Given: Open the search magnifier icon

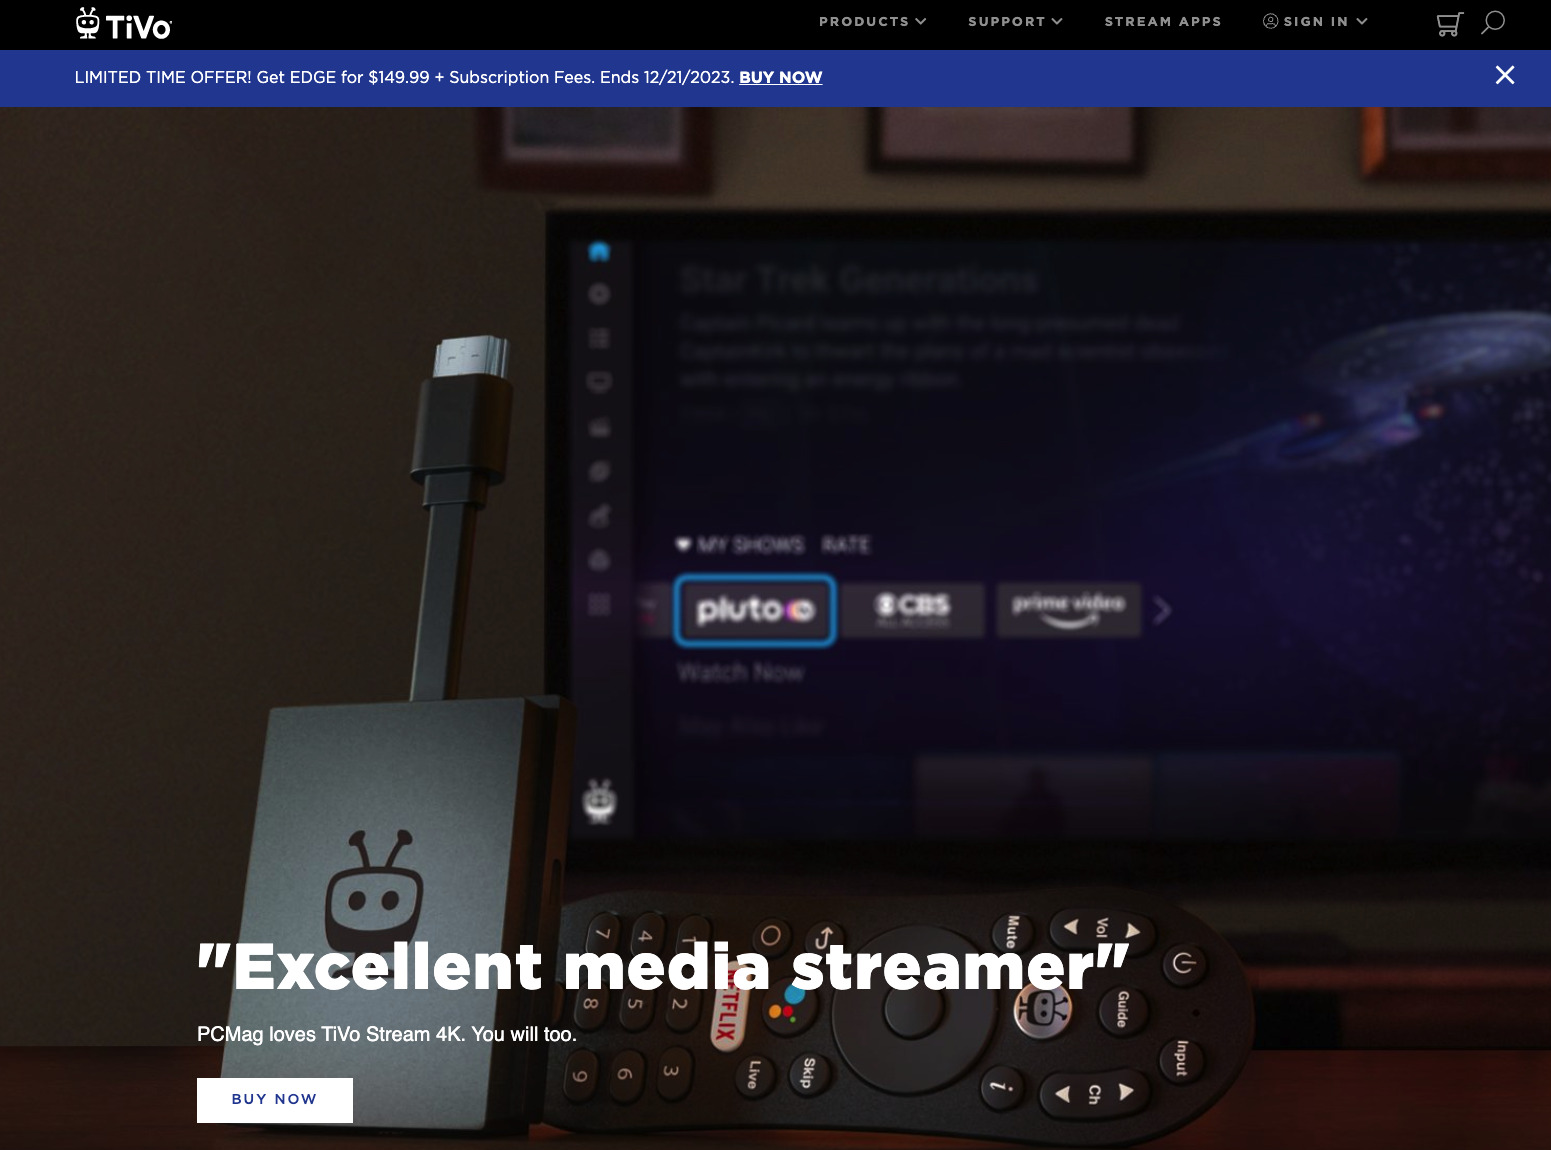Looking at the screenshot, I should 1493,22.
